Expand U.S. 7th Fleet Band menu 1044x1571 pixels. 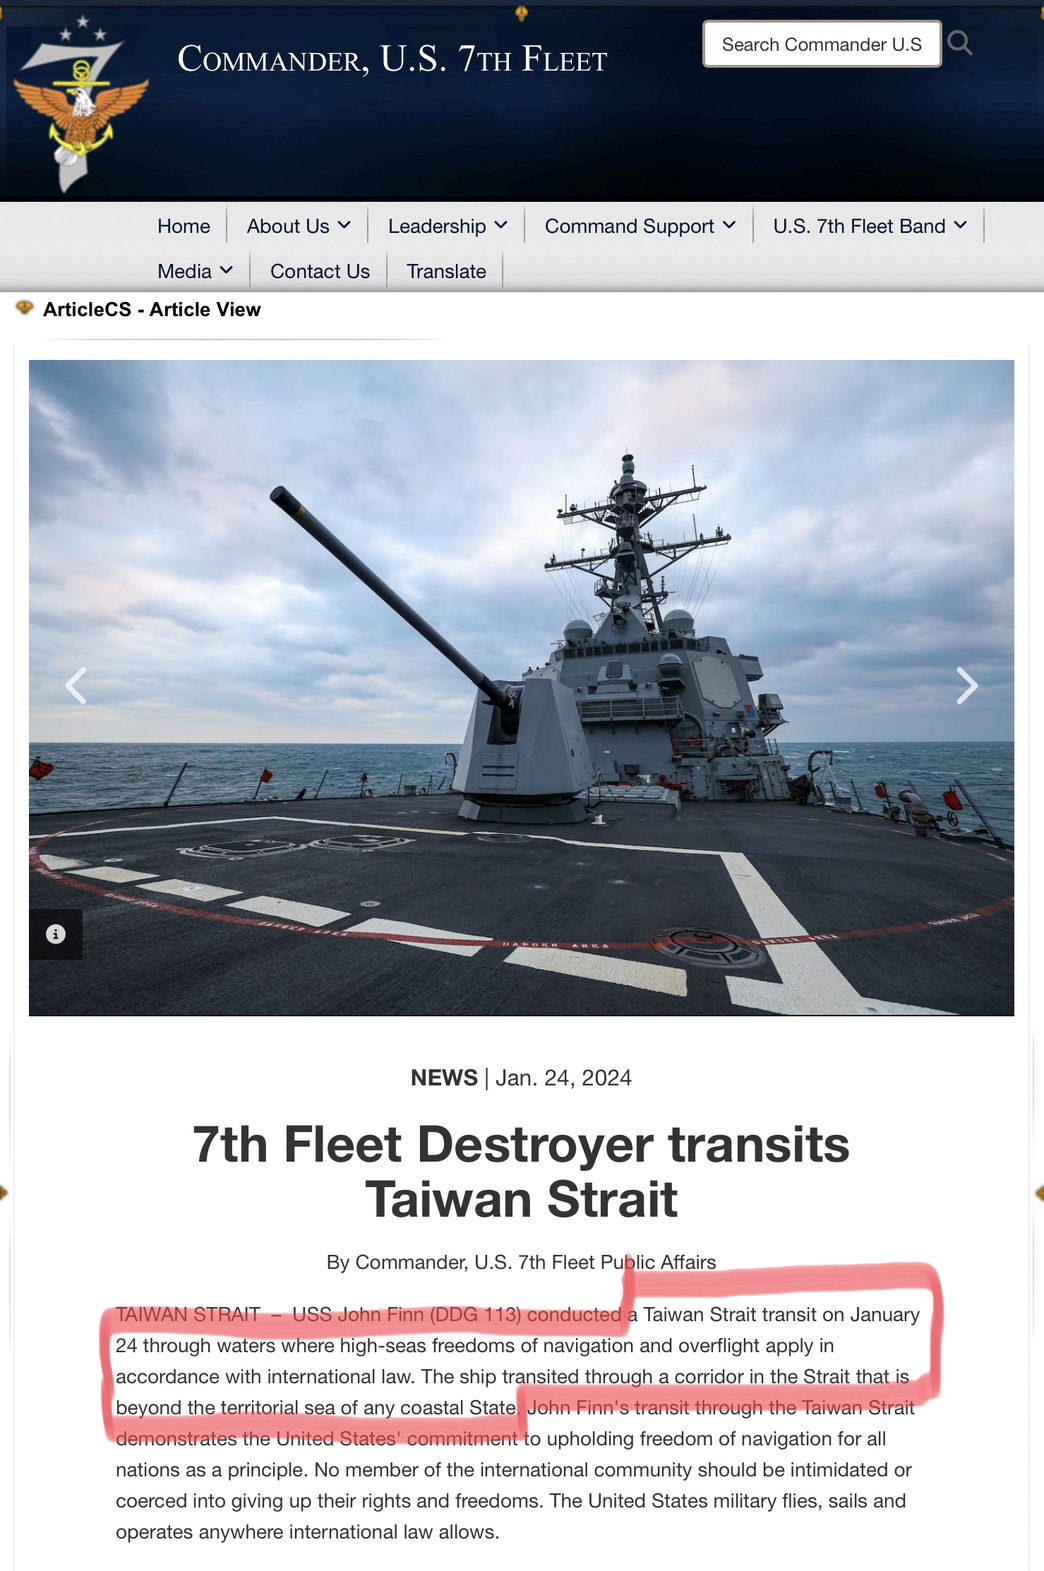click(x=870, y=226)
